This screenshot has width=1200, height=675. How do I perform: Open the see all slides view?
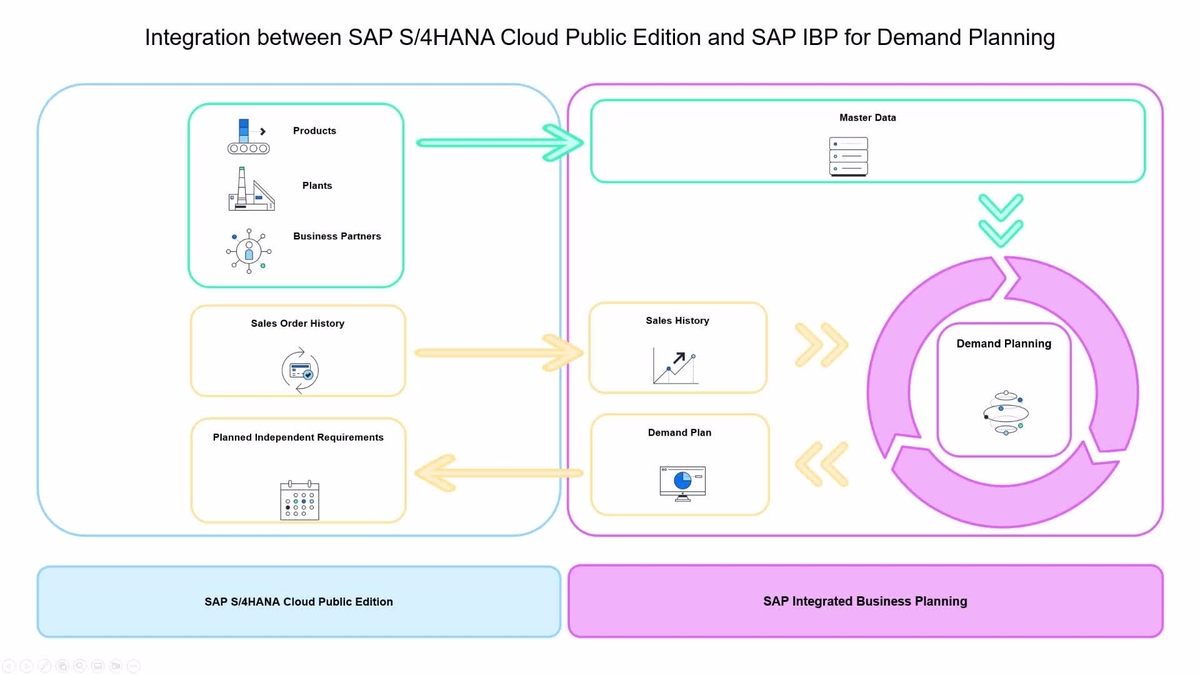click(62, 666)
